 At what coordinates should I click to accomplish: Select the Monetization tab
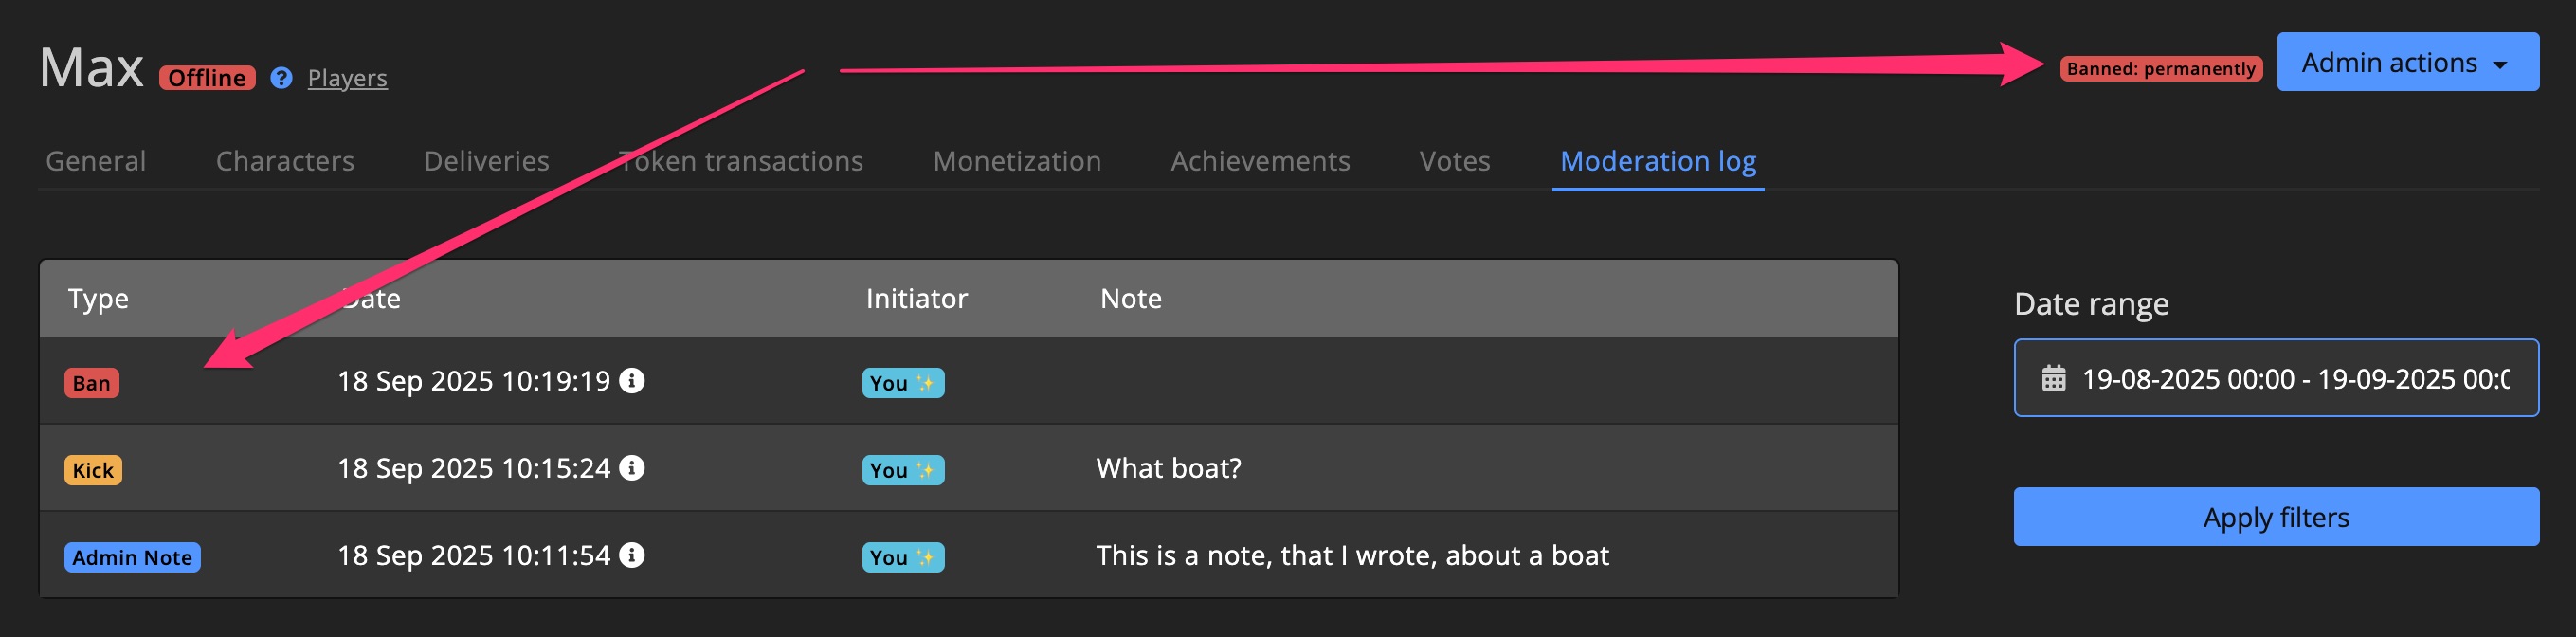coord(1016,161)
